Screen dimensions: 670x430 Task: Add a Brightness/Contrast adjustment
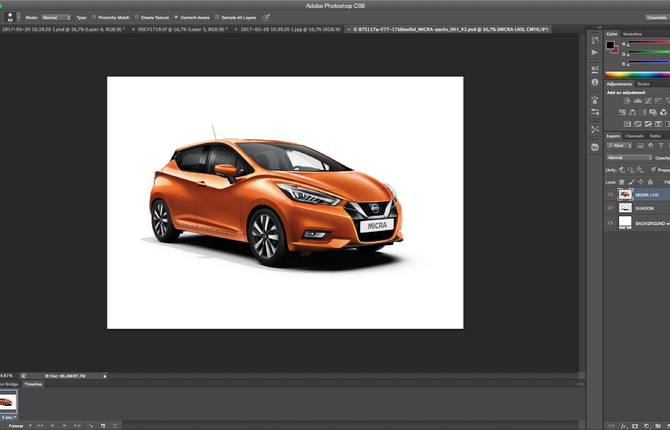coord(627,101)
